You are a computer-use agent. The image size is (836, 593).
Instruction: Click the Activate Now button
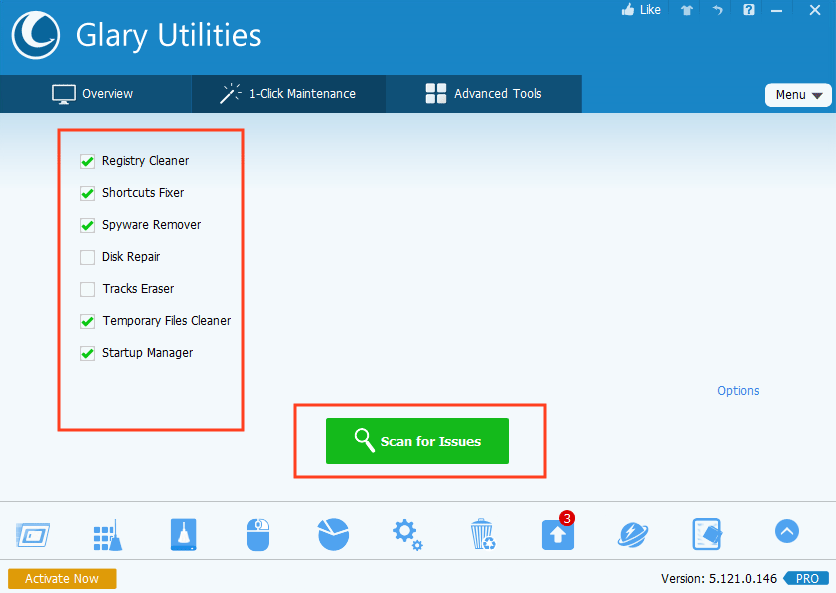tap(62, 579)
